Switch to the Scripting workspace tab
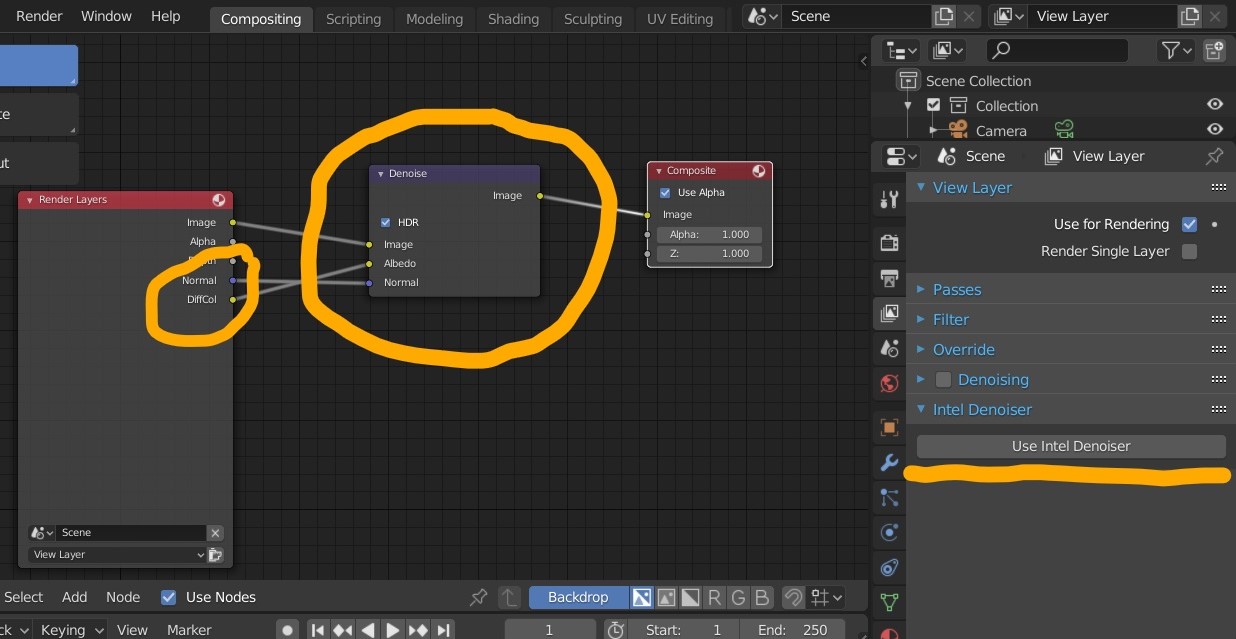 353,19
